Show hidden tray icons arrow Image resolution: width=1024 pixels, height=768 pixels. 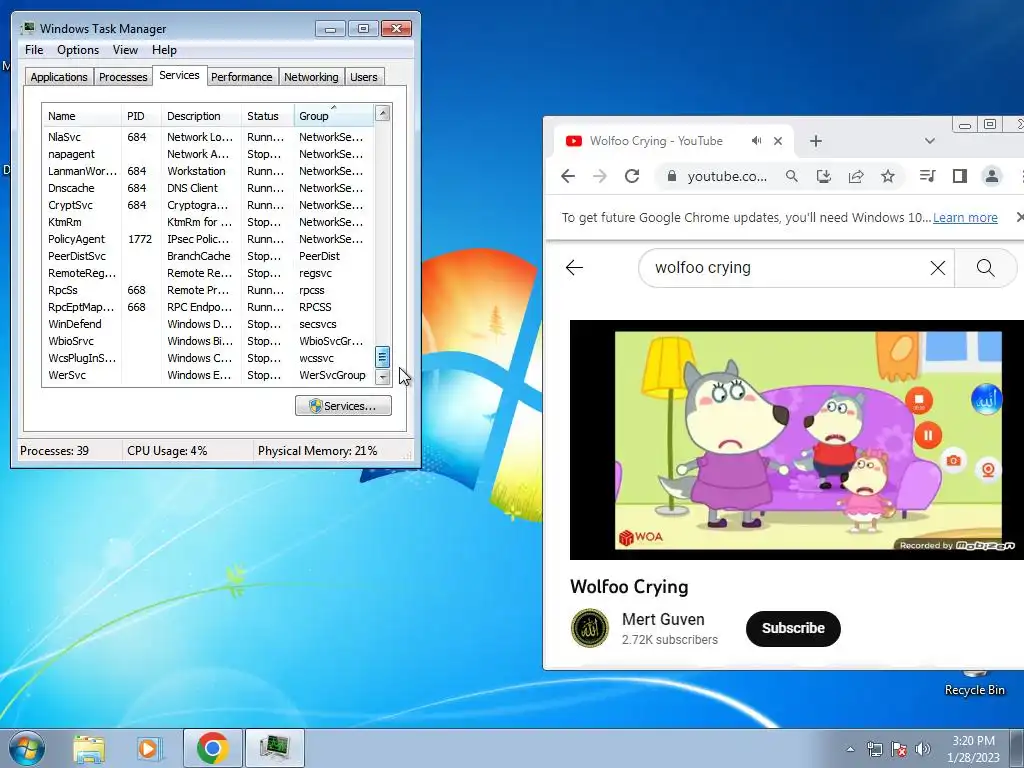tap(850, 749)
